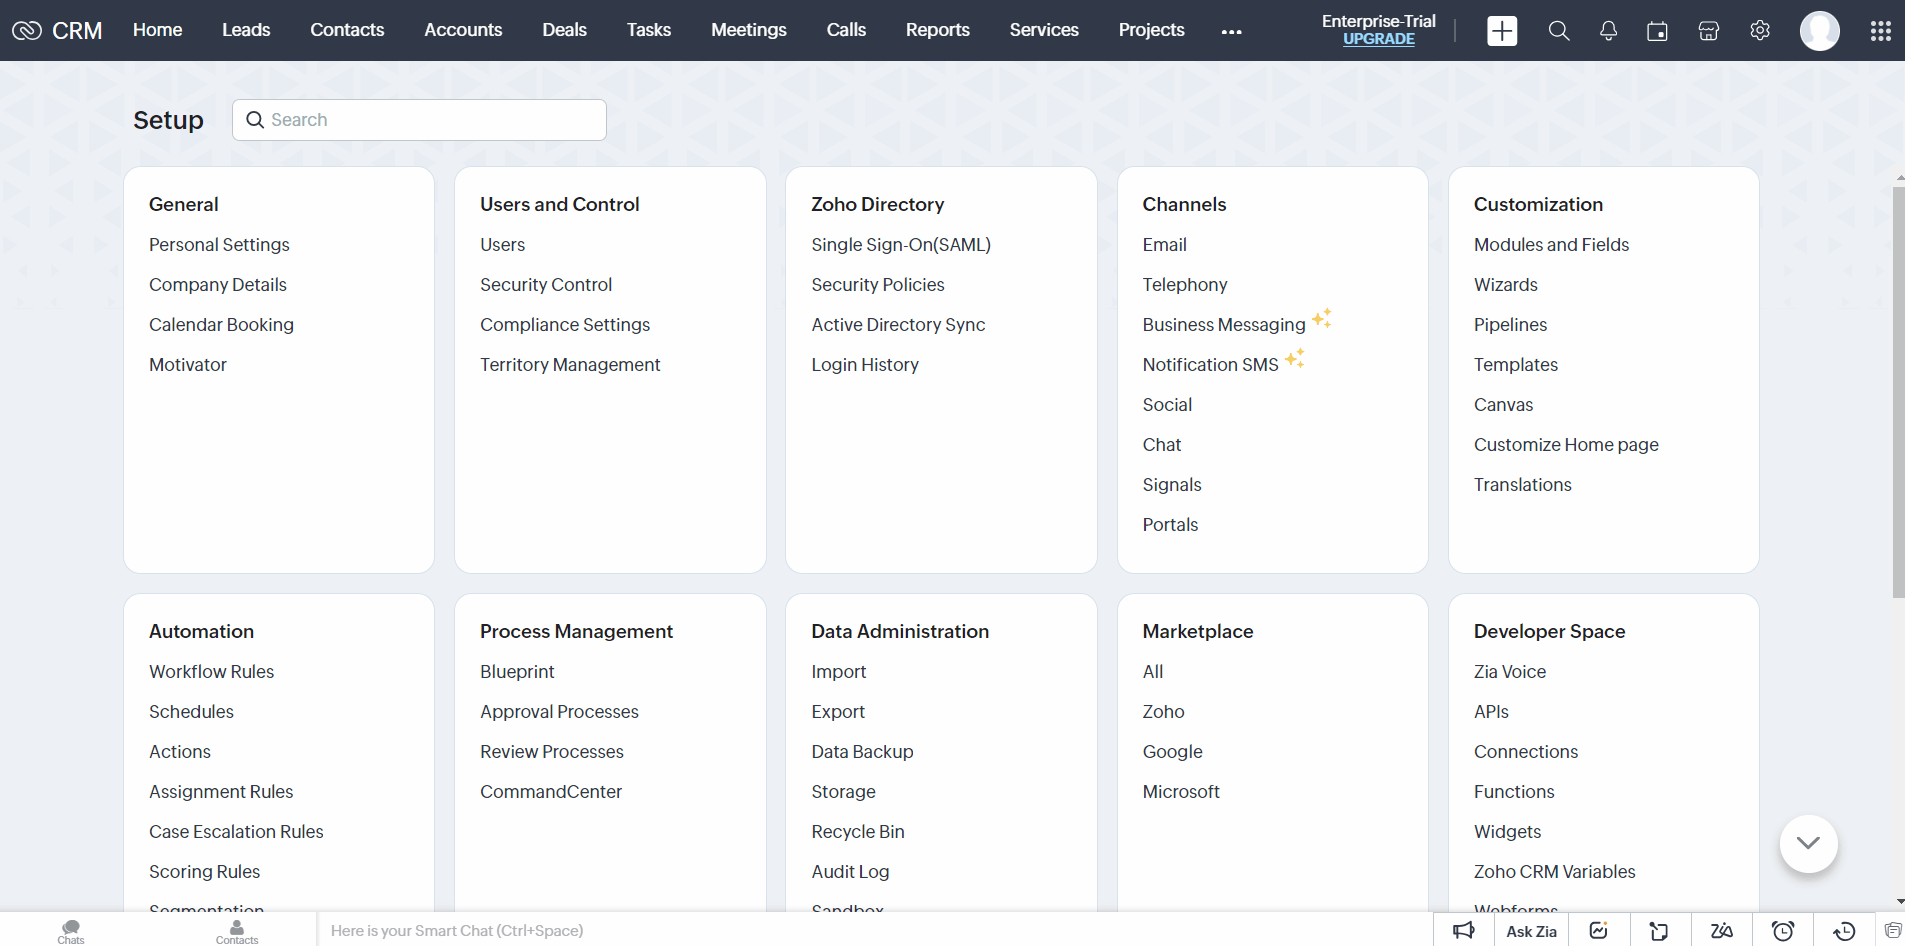Open the notifications bell
Viewport: 1905px width, 946px height.
[x=1608, y=31]
